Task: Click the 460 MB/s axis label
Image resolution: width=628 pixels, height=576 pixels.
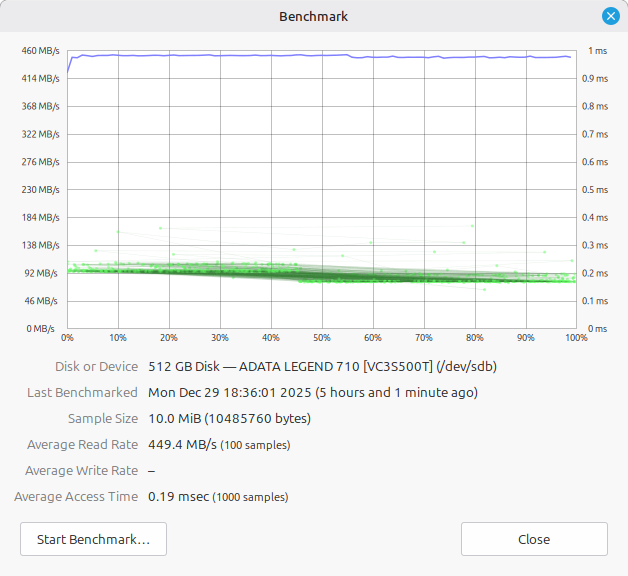Action: click(41, 50)
